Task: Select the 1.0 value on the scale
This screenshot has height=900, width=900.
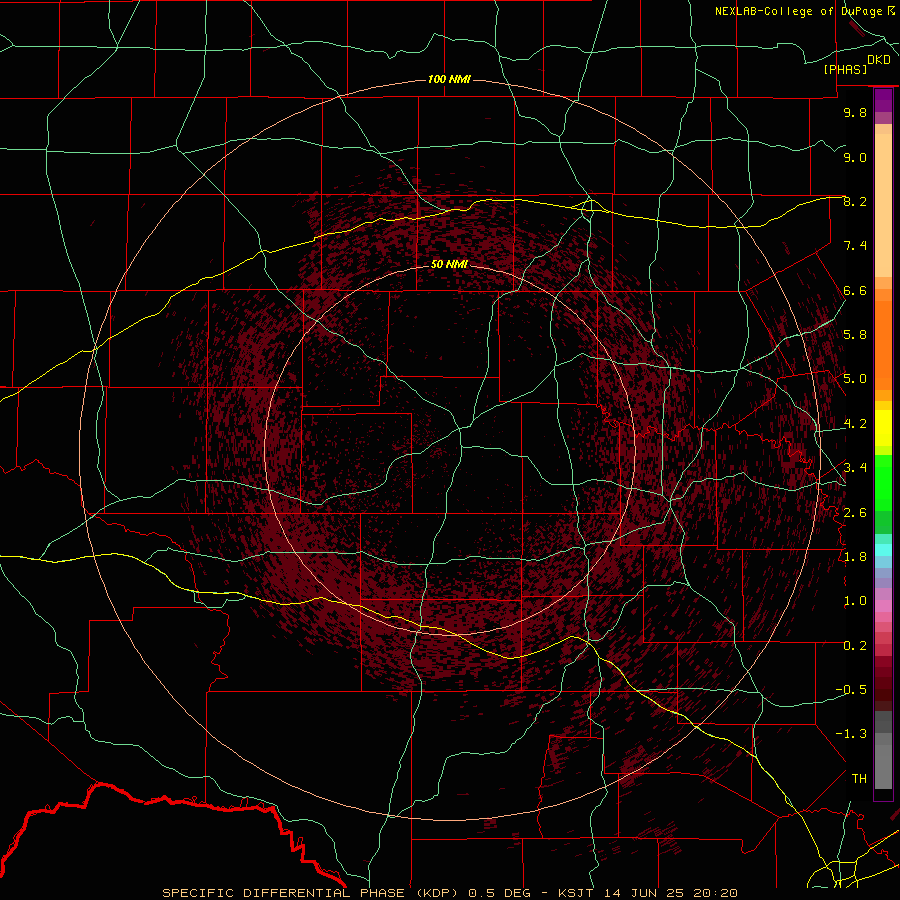Action: (x=855, y=601)
